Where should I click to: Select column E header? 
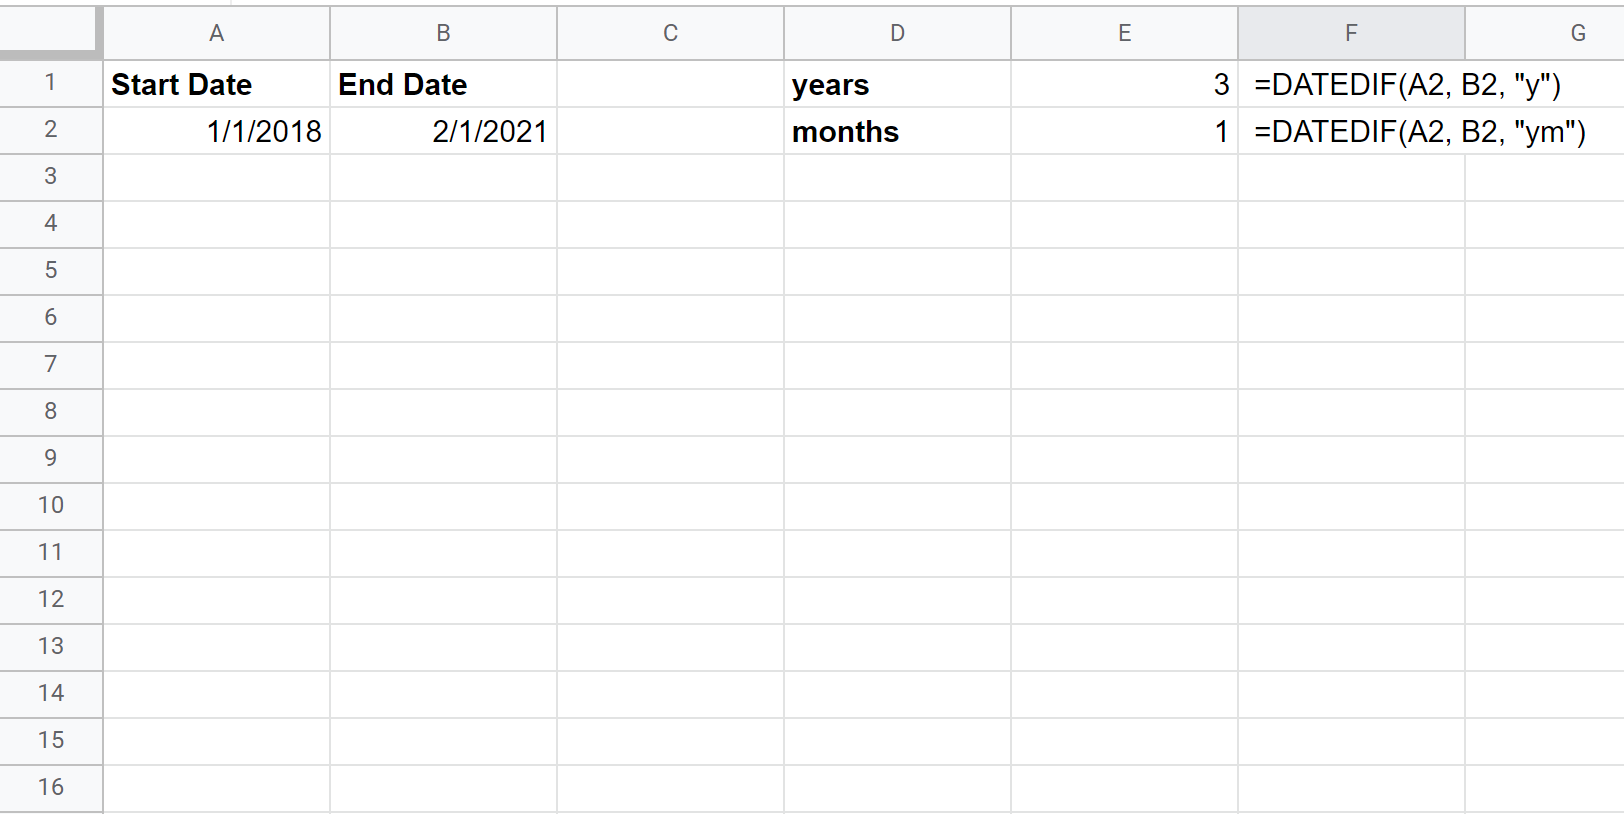pyautogui.click(x=1124, y=33)
